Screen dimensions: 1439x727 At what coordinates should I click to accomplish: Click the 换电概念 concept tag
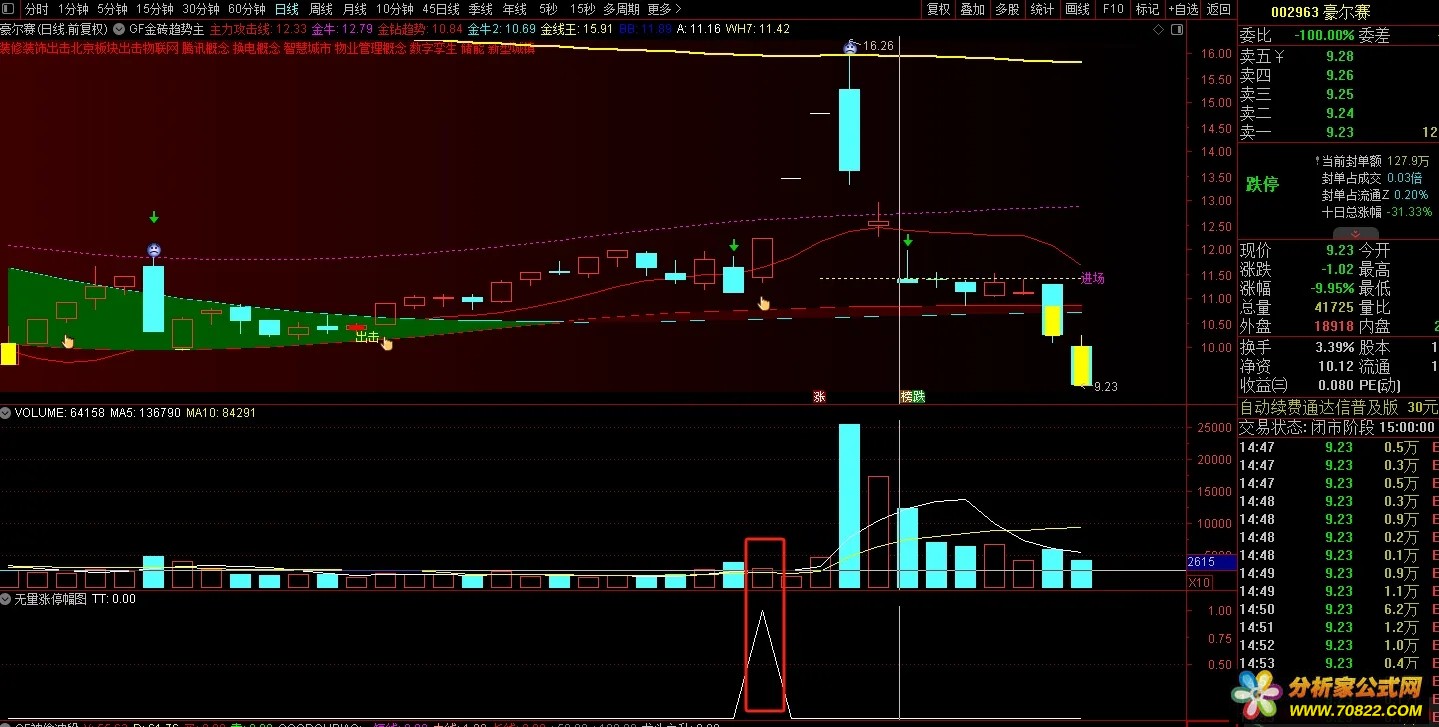coord(257,48)
